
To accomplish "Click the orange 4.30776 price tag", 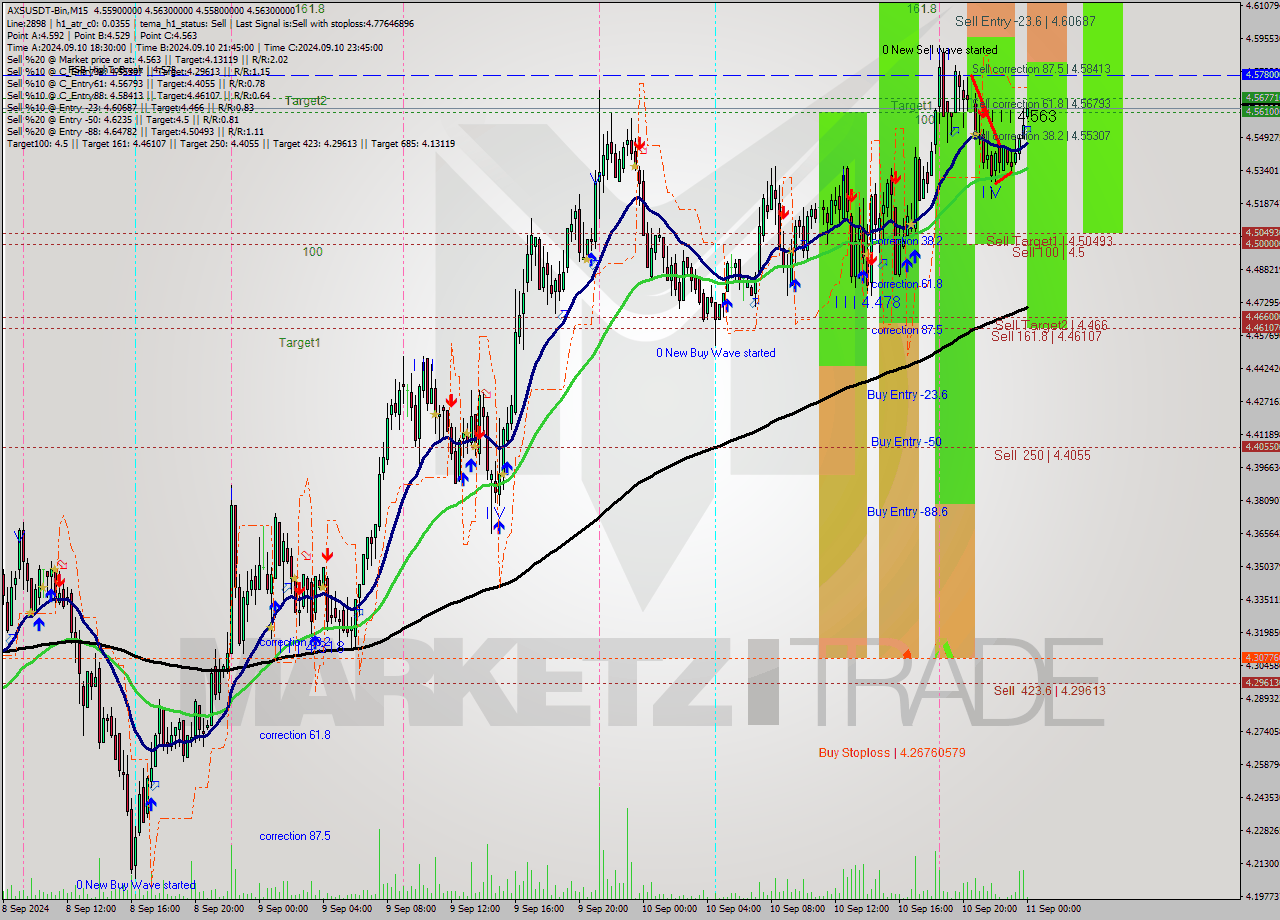I will click(1259, 657).
